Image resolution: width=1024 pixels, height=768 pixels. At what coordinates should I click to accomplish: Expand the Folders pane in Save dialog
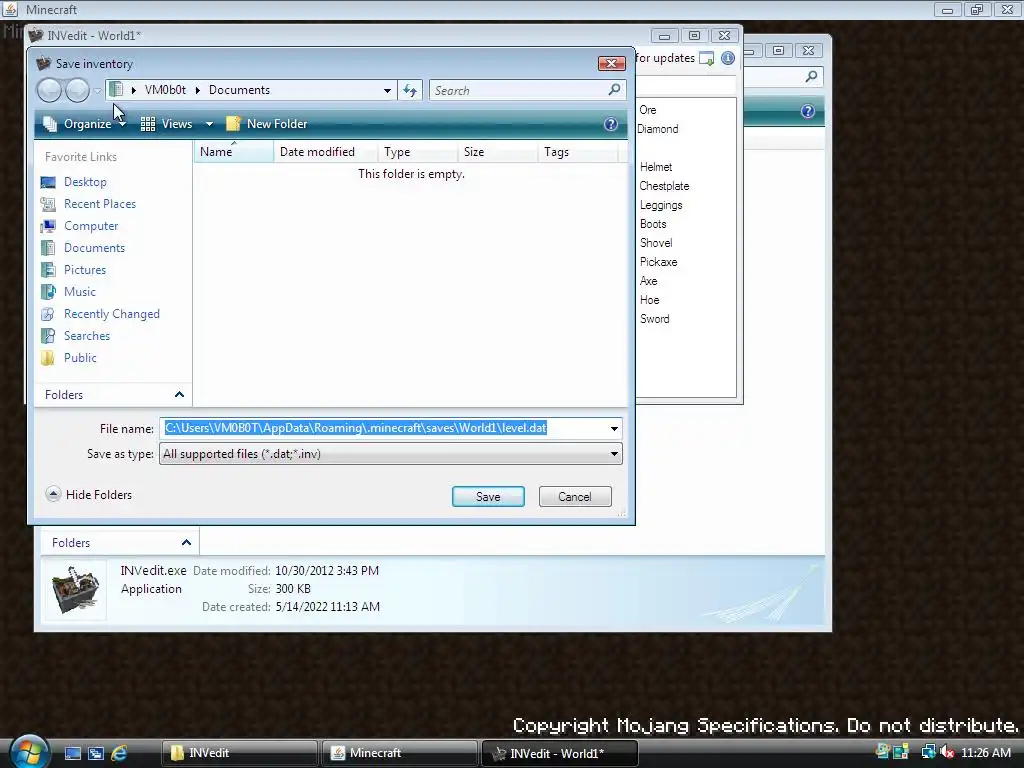114,394
